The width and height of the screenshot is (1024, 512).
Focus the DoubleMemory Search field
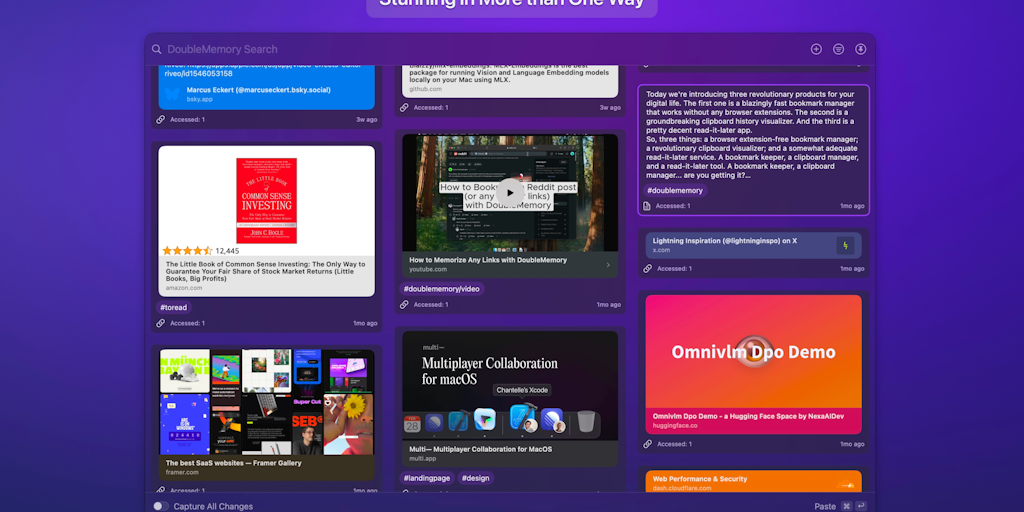483,49
